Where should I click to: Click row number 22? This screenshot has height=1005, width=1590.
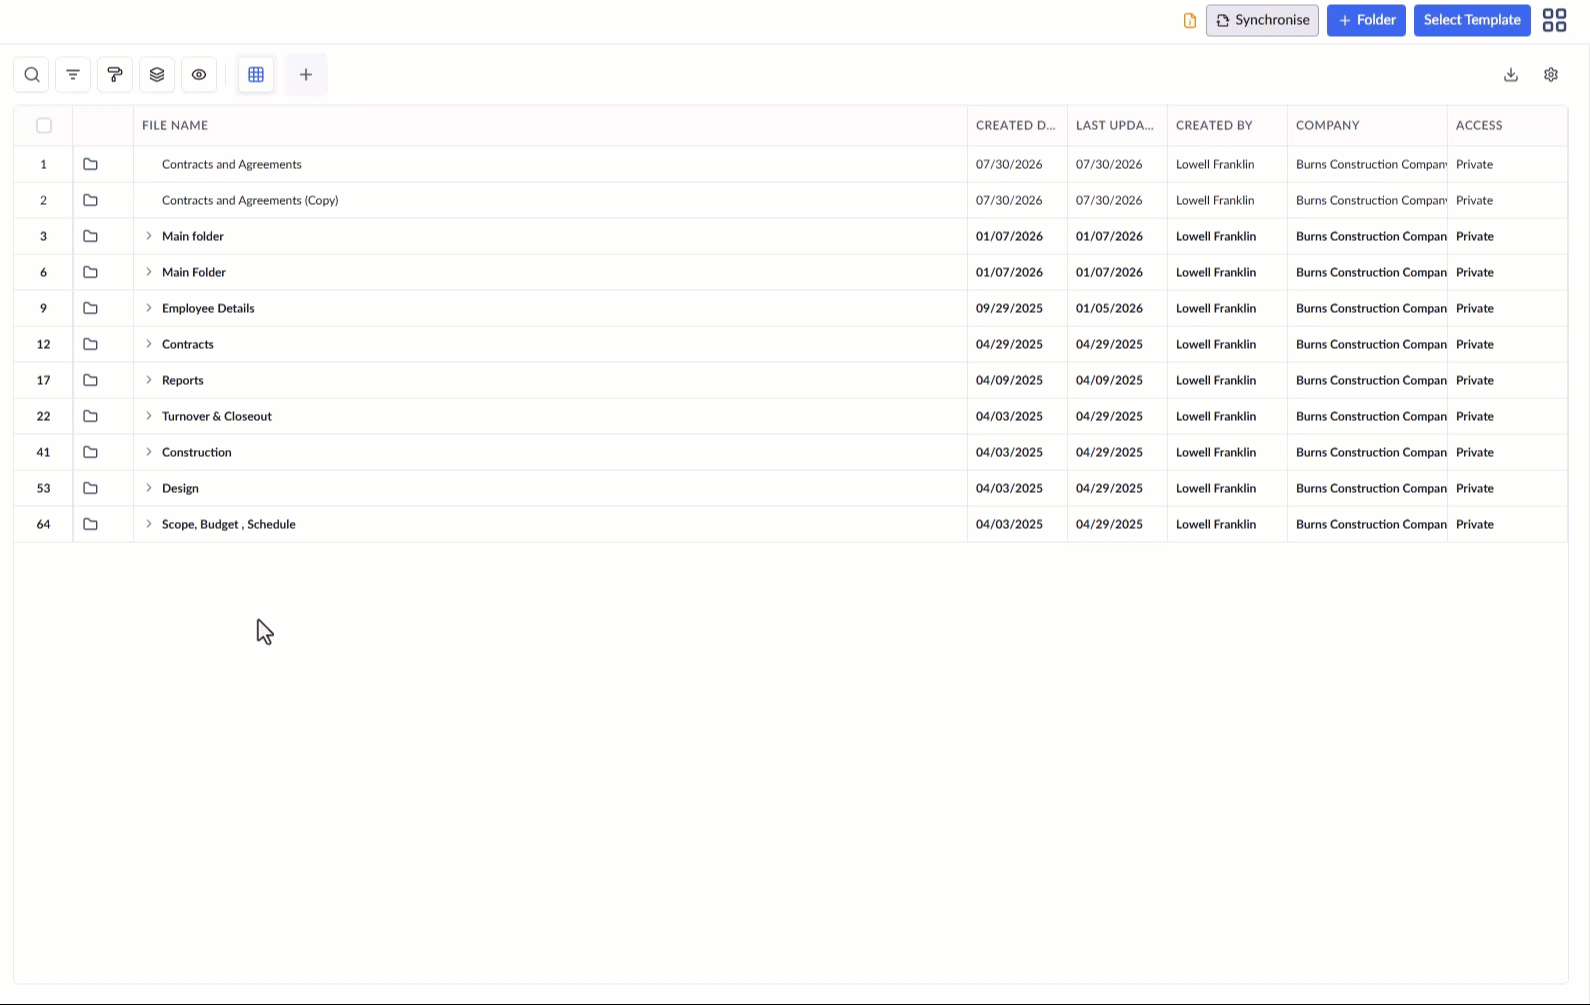43,416
